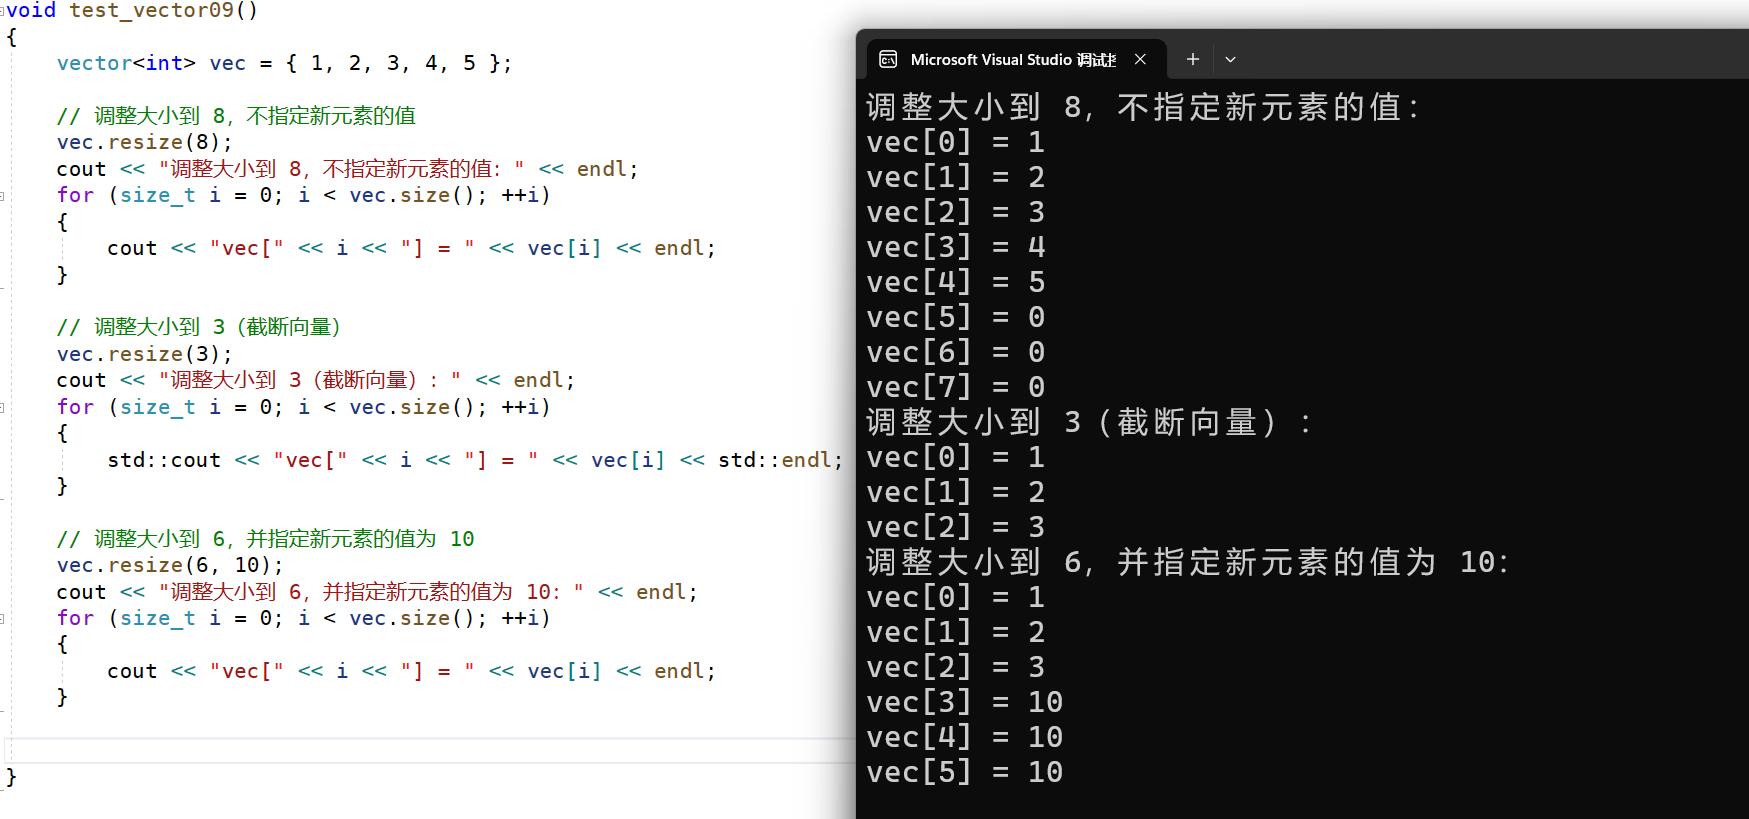This screenshot has height=819, width=1749.
Task: Collapse the test_vector09 function outline marker
Action: (2, 11)
